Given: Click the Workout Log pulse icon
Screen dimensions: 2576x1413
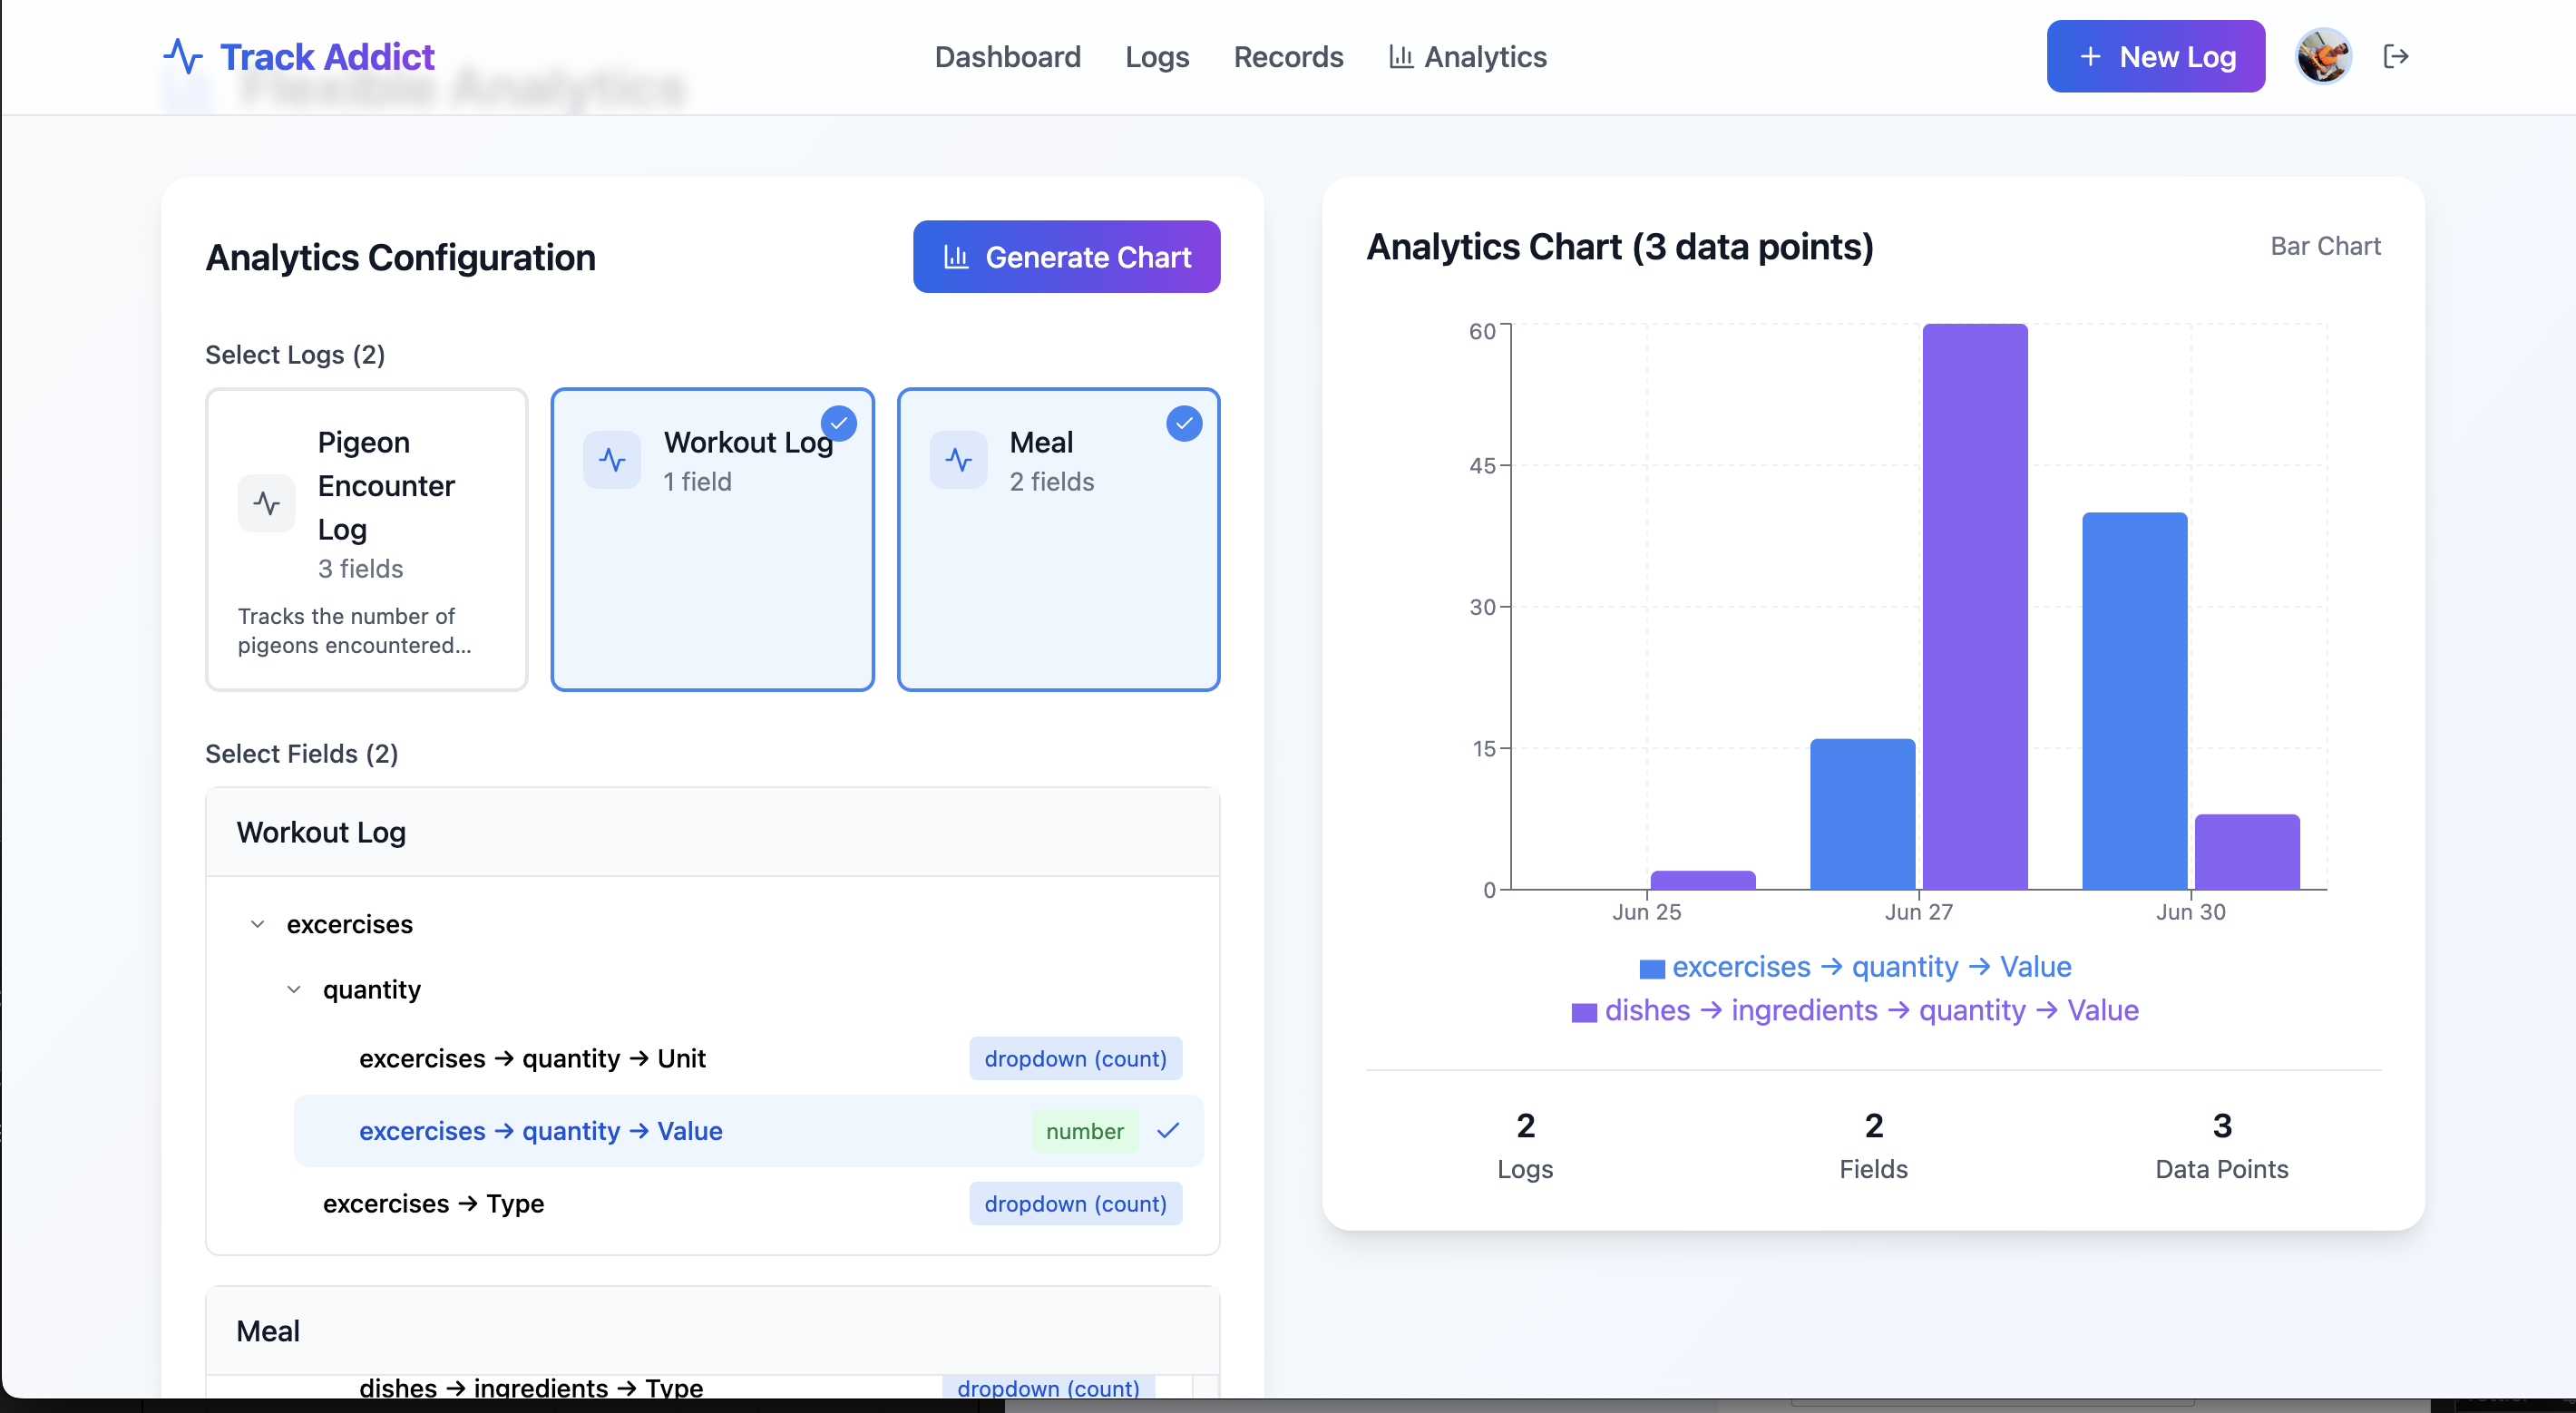Looking at the screenshot, I should [x=612, y=460].
